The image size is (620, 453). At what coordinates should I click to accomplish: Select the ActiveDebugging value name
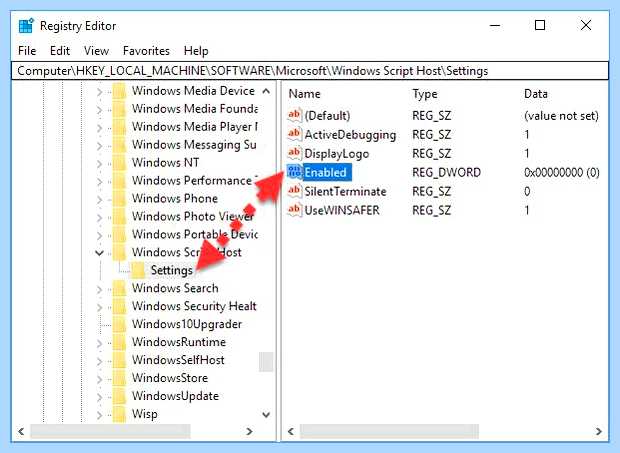(350, 134)
